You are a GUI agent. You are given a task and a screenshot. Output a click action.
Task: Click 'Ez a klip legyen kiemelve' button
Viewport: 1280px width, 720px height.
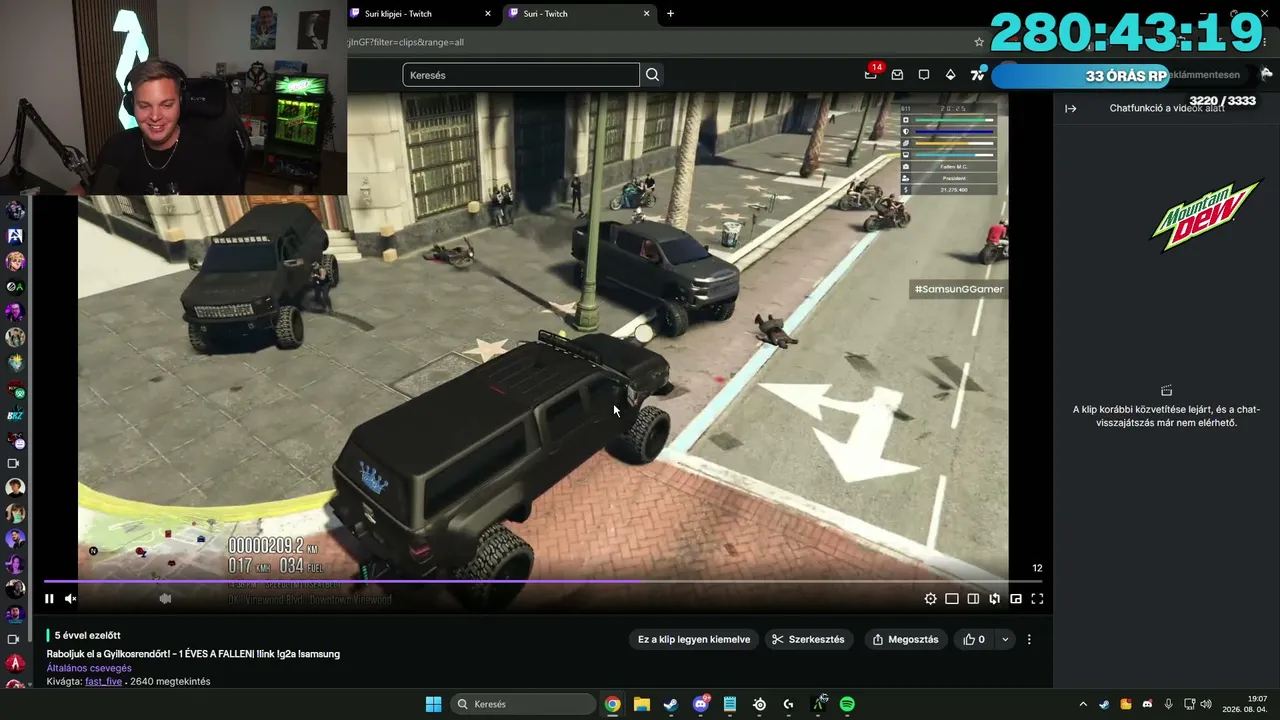694,639
